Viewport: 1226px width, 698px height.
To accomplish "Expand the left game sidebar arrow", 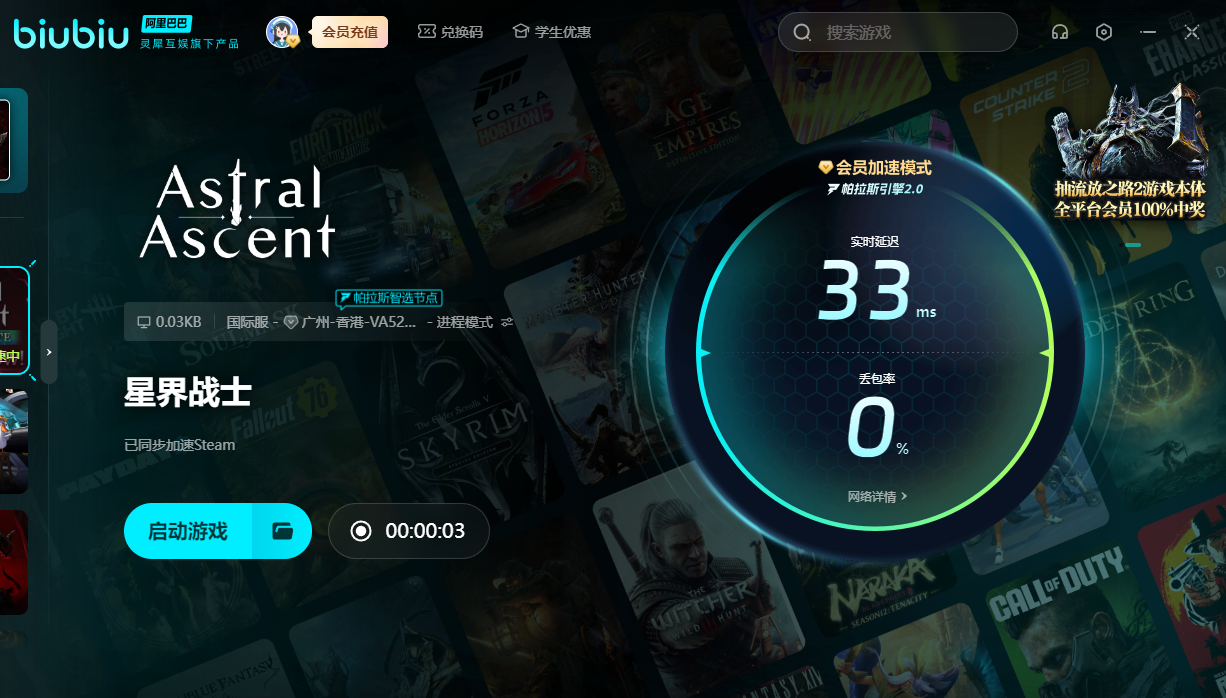I will 48,352.
